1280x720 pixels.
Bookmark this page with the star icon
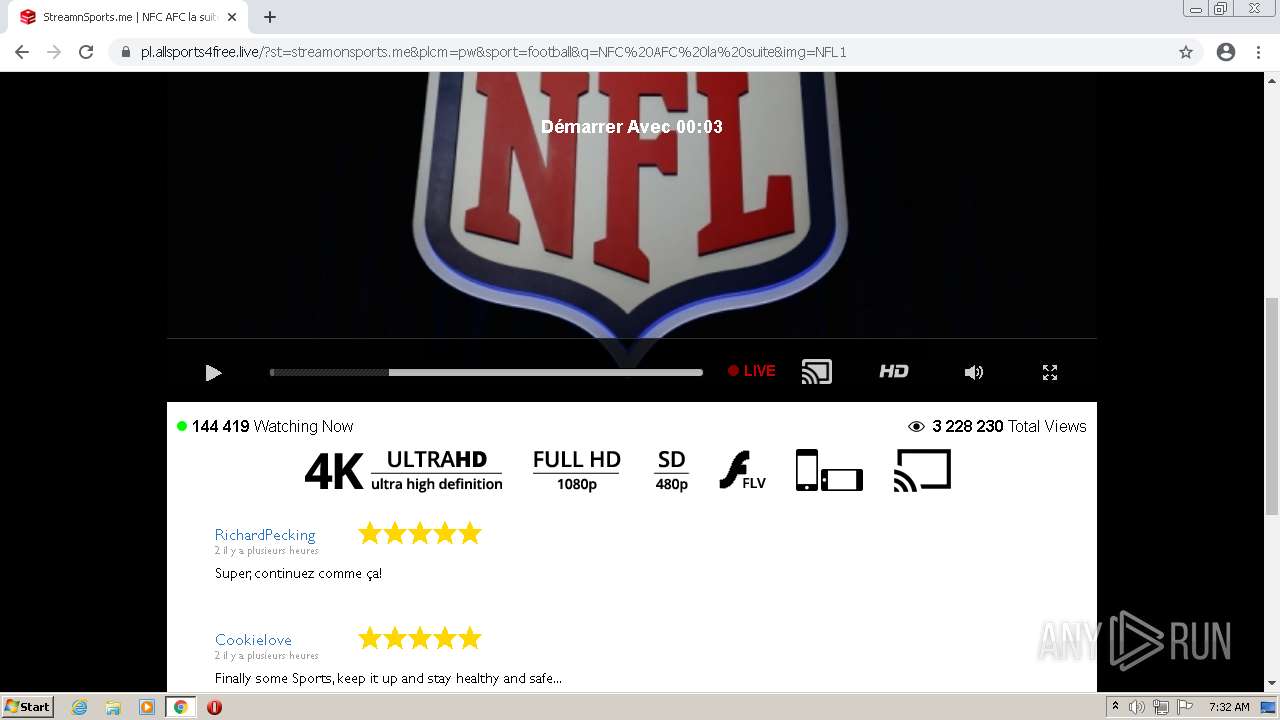1186,52
